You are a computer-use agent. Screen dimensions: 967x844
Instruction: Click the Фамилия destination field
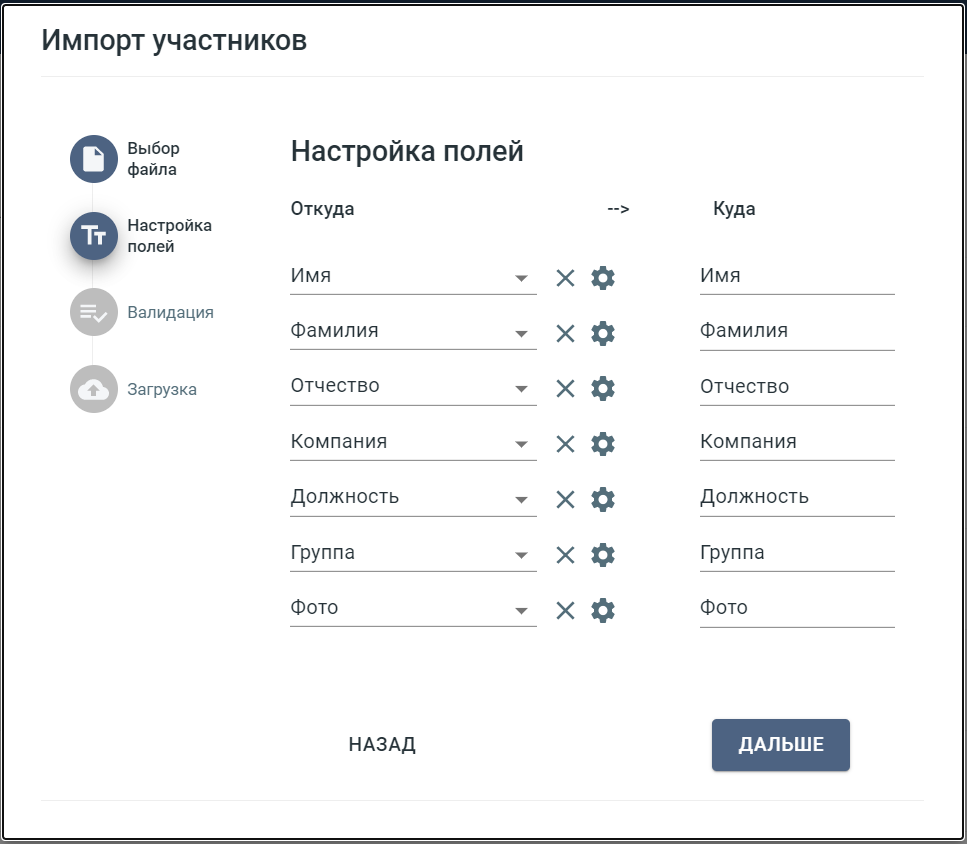[796, 331]
